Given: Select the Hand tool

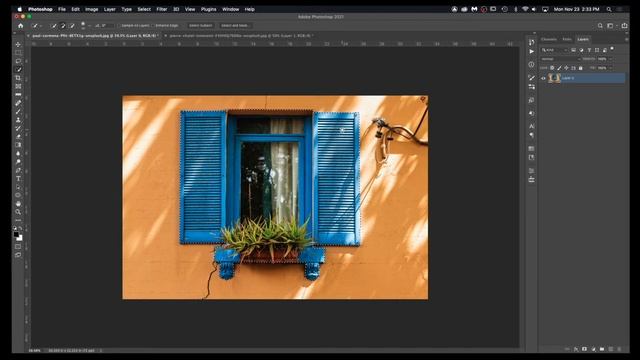Looking at the screenshot, I should click(x=18, y=204).
